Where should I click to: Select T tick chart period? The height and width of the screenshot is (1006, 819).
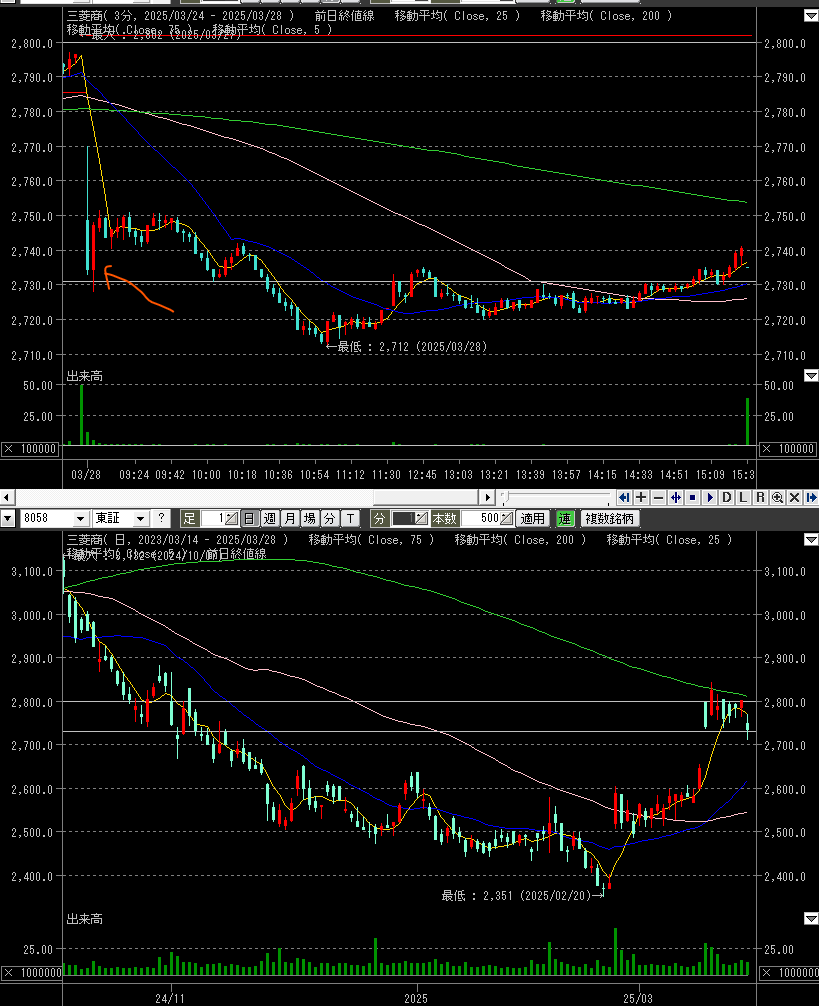click(350, 518)
